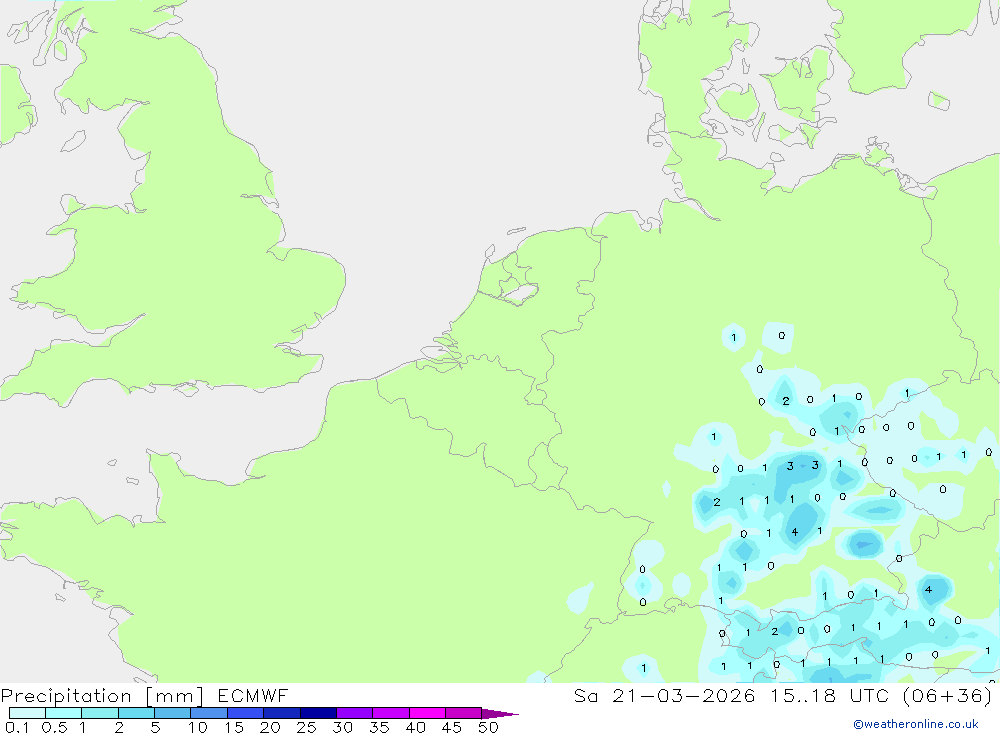The height and width of the screenshot is (733, 1000).
Task: Click the 35–40 mm violet legend swatch
Action: (x=391, y=713)
